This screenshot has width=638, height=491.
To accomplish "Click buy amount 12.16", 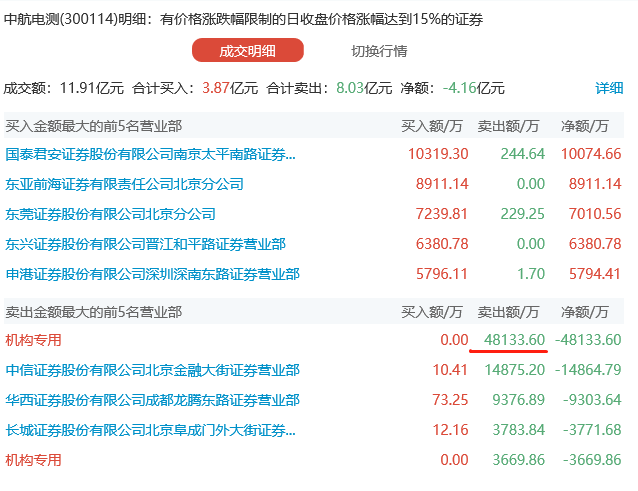I will (x=450, y=430).
